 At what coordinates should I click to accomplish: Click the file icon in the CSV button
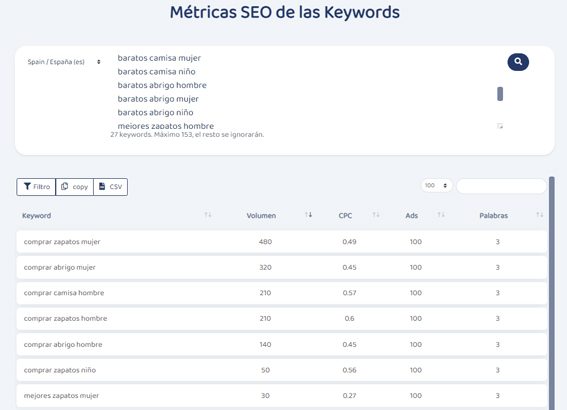point(102,186)
